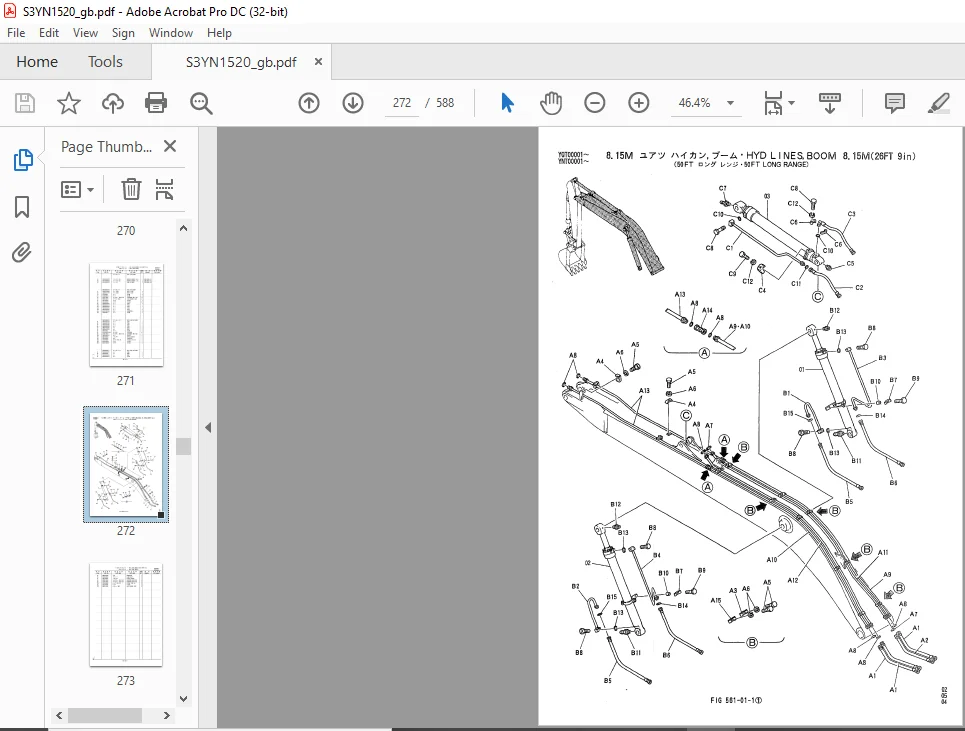Click the thumbnail panel vertical scrollbar handle
Viewport: 965px width, 731px height.
[183, 446]
